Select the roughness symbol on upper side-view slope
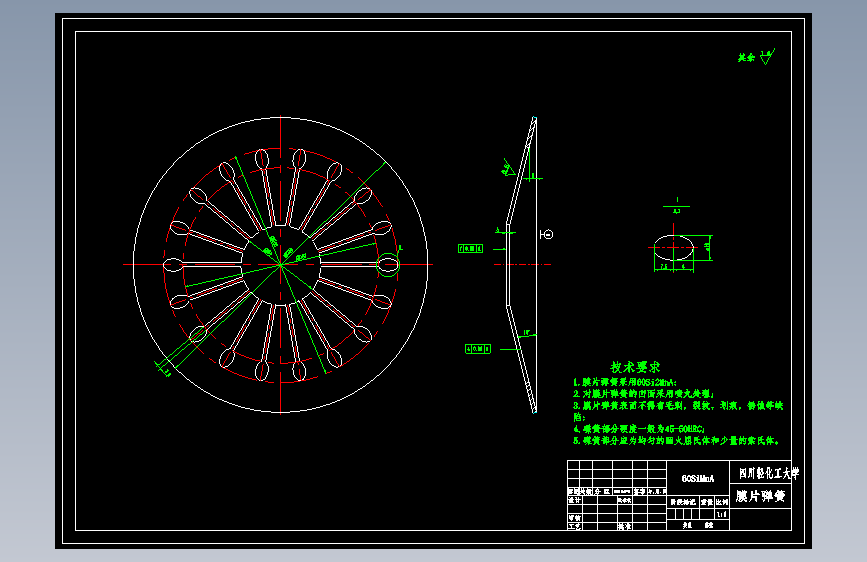This screenshot has height=562, width=867. pyautogui.click(x=508, y=168)
